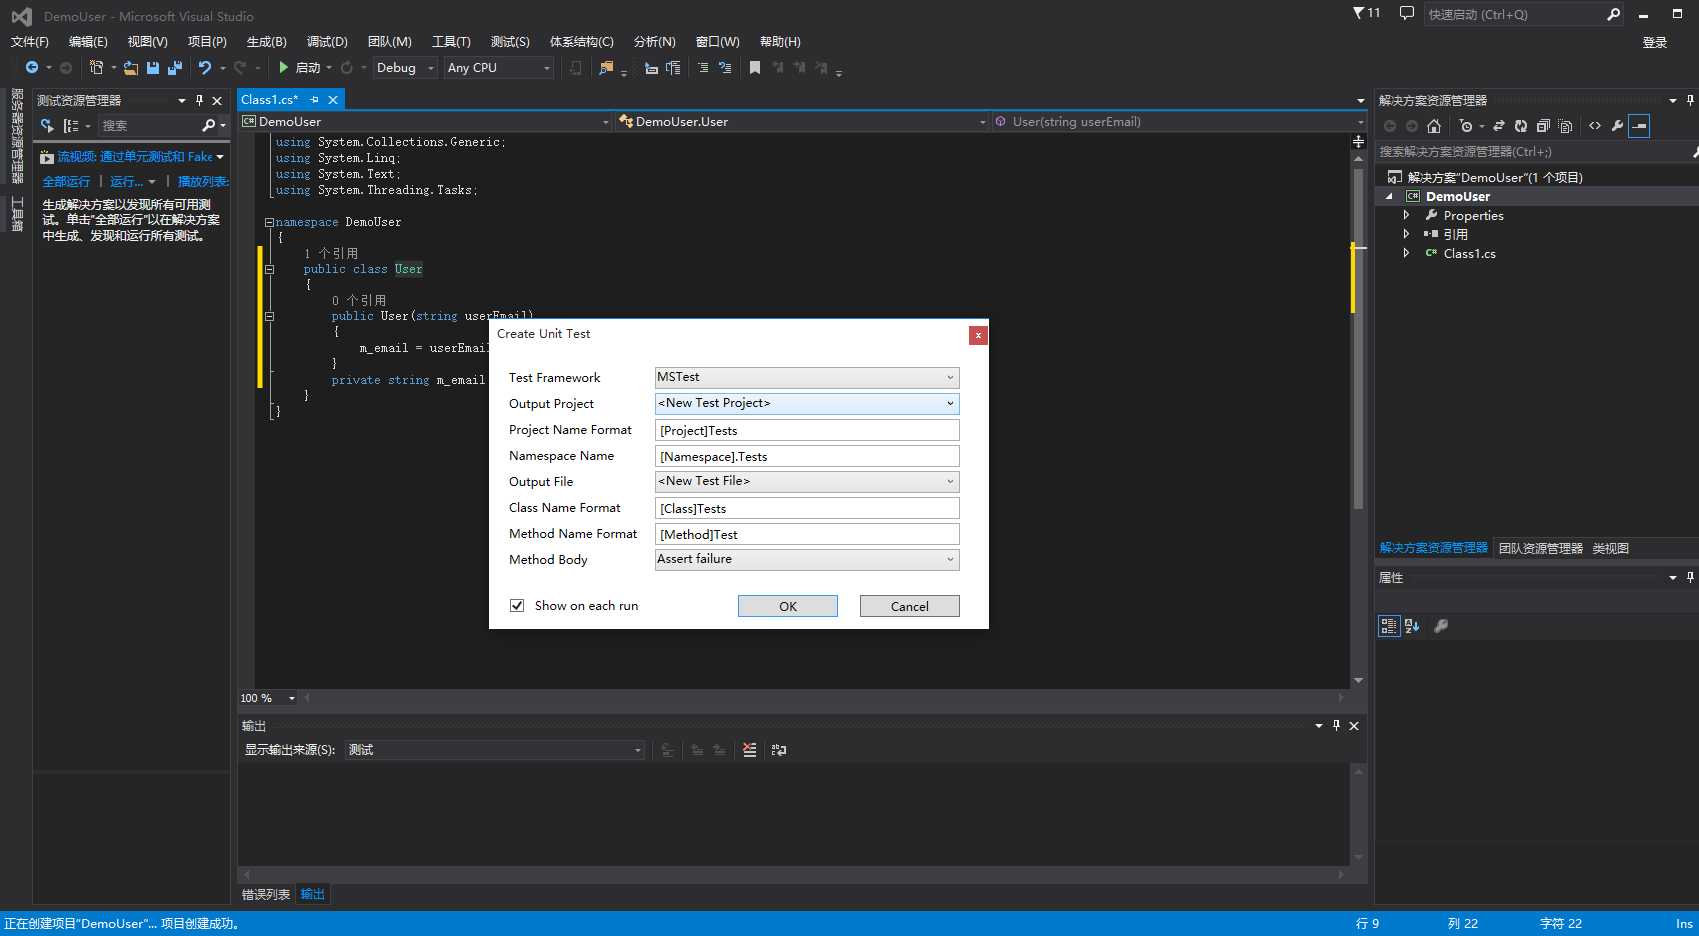Switch to the 错误列表 tab
Screen dimensions: 1699x936
266,894
